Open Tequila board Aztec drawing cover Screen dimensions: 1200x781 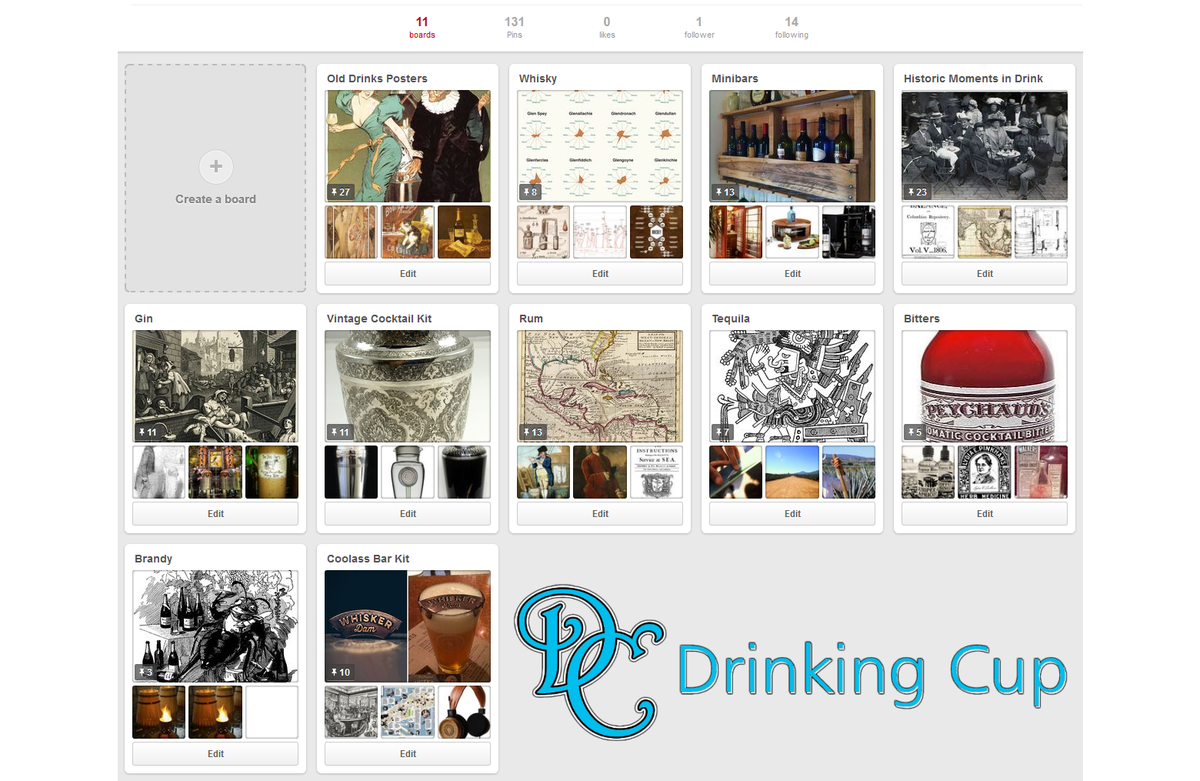pos(792,386)
